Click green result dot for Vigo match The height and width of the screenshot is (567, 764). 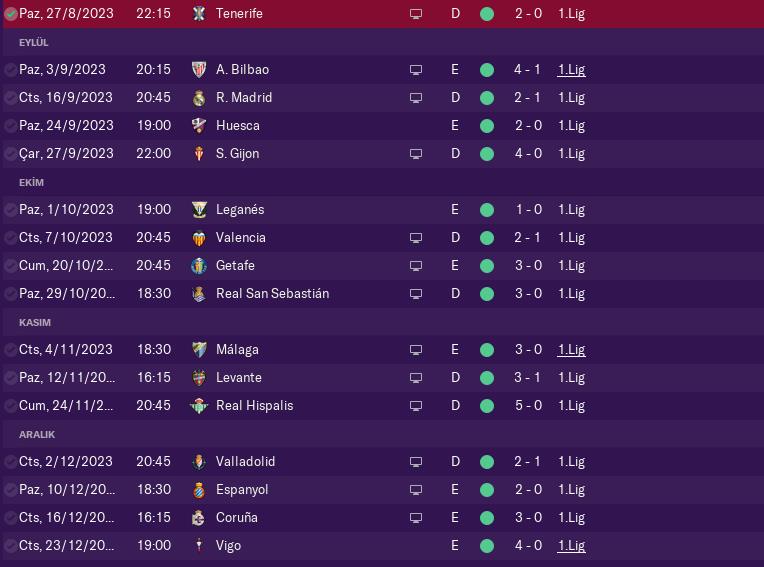487,546
